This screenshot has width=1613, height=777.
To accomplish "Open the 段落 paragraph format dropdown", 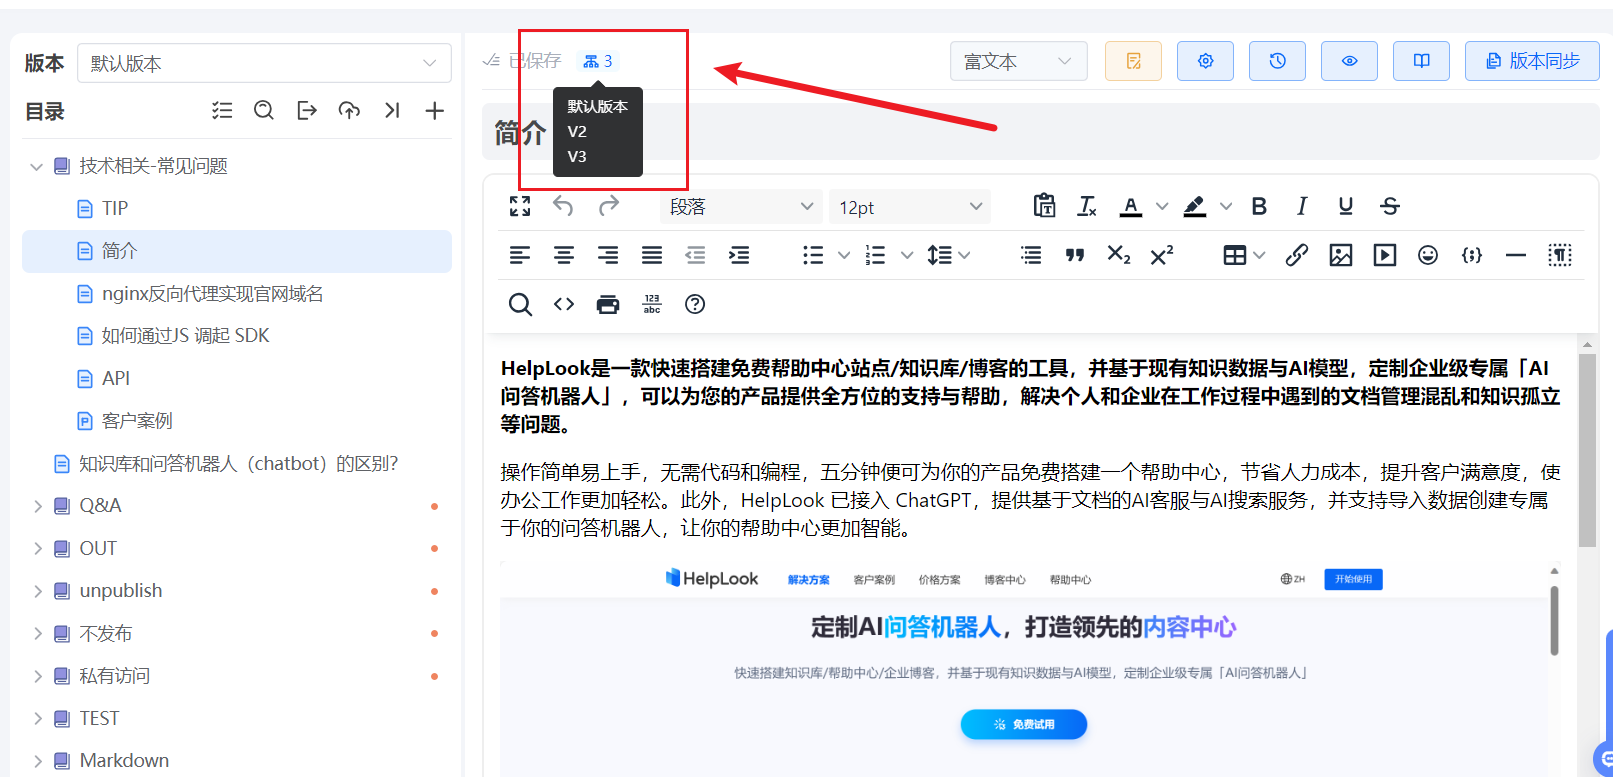I will click(741, 206).
